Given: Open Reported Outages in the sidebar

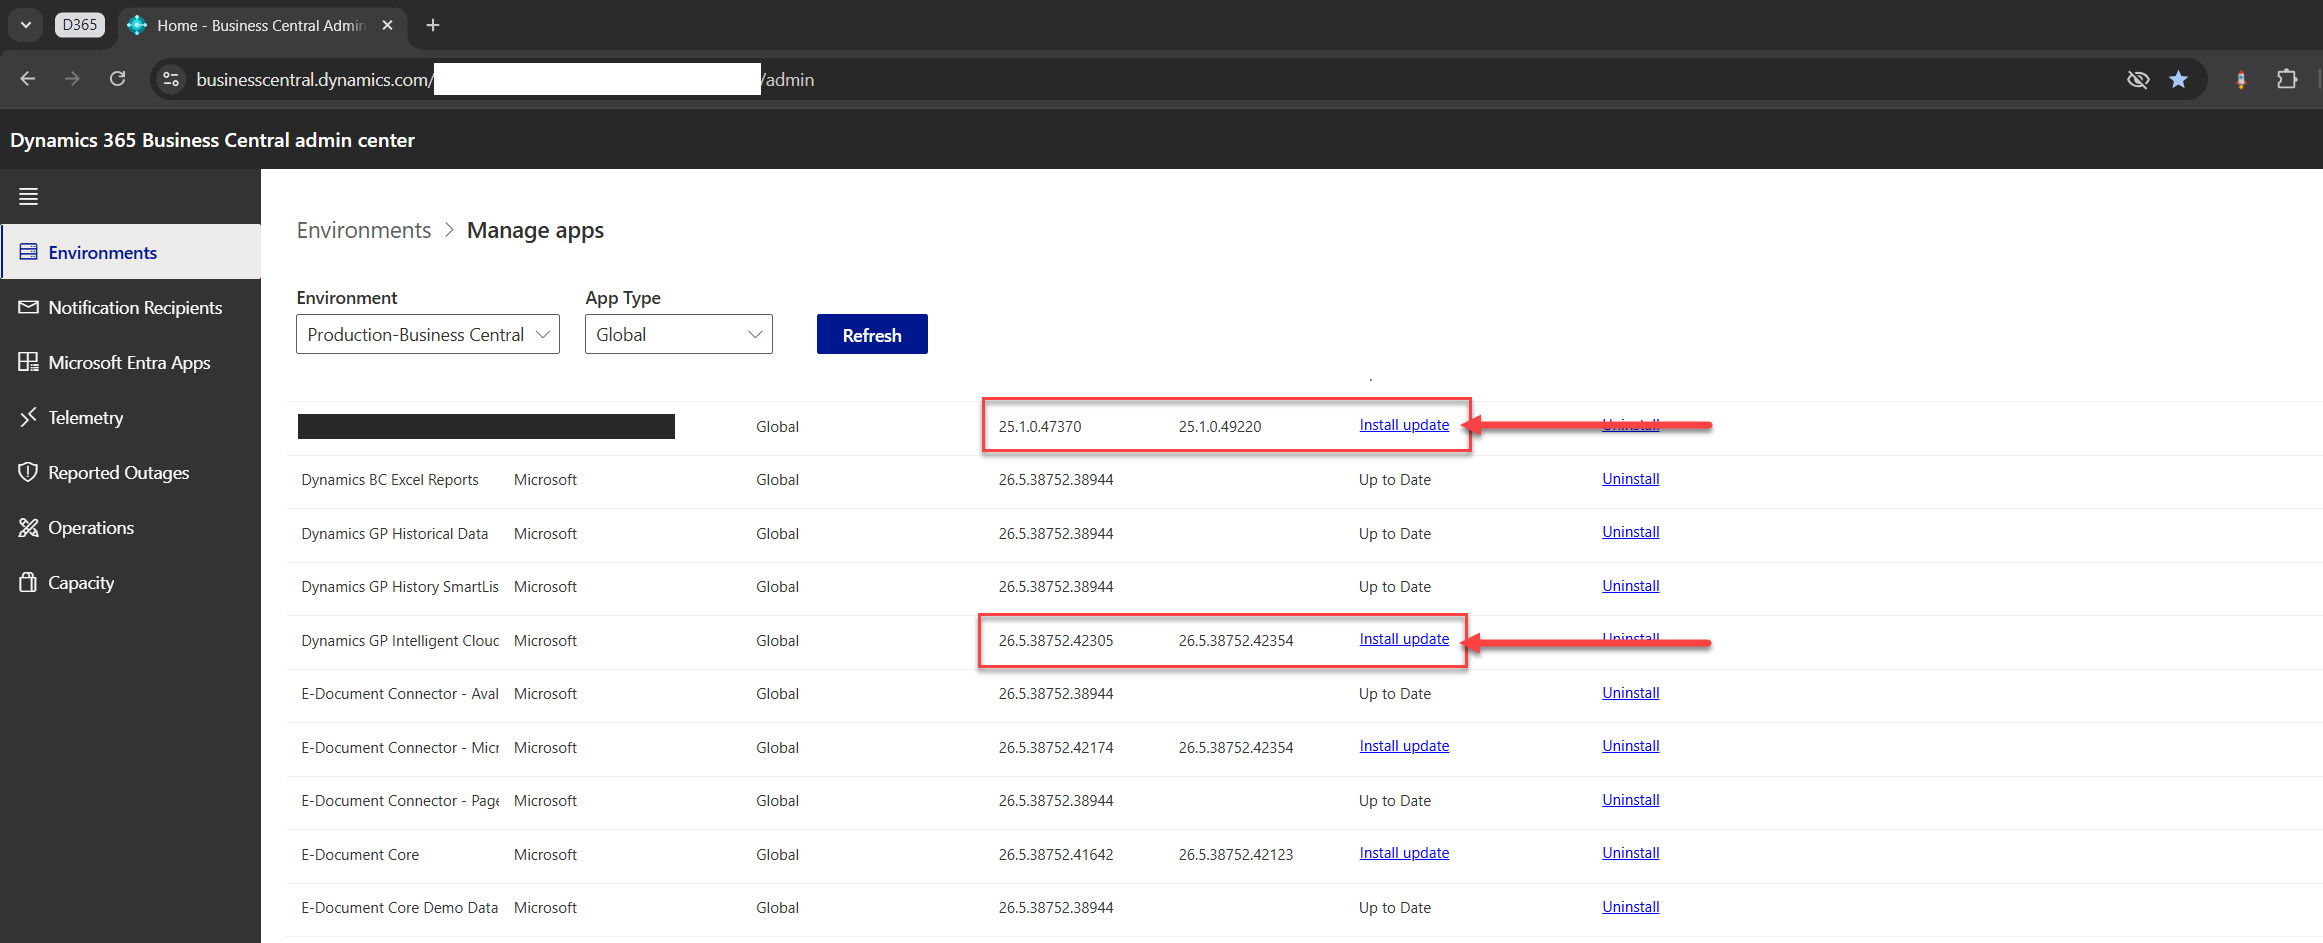Looking at the screenshot, I should pos(131,472).
